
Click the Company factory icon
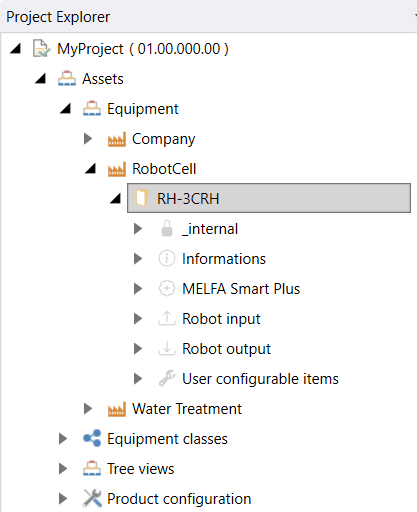click(x=117, y=139)
